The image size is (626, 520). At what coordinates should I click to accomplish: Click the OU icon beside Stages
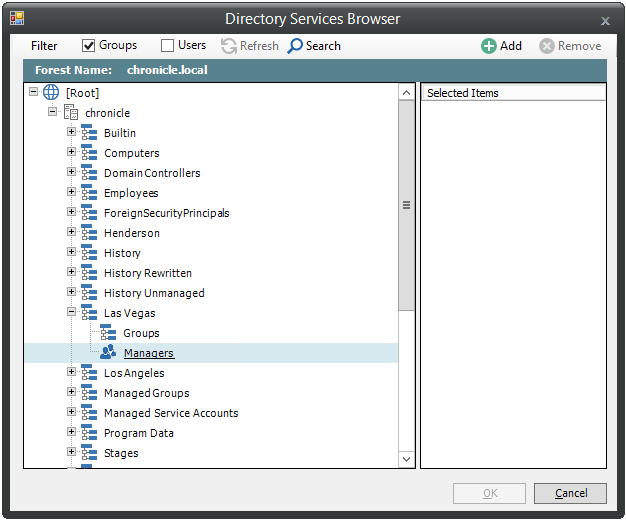tap(89, 453)
